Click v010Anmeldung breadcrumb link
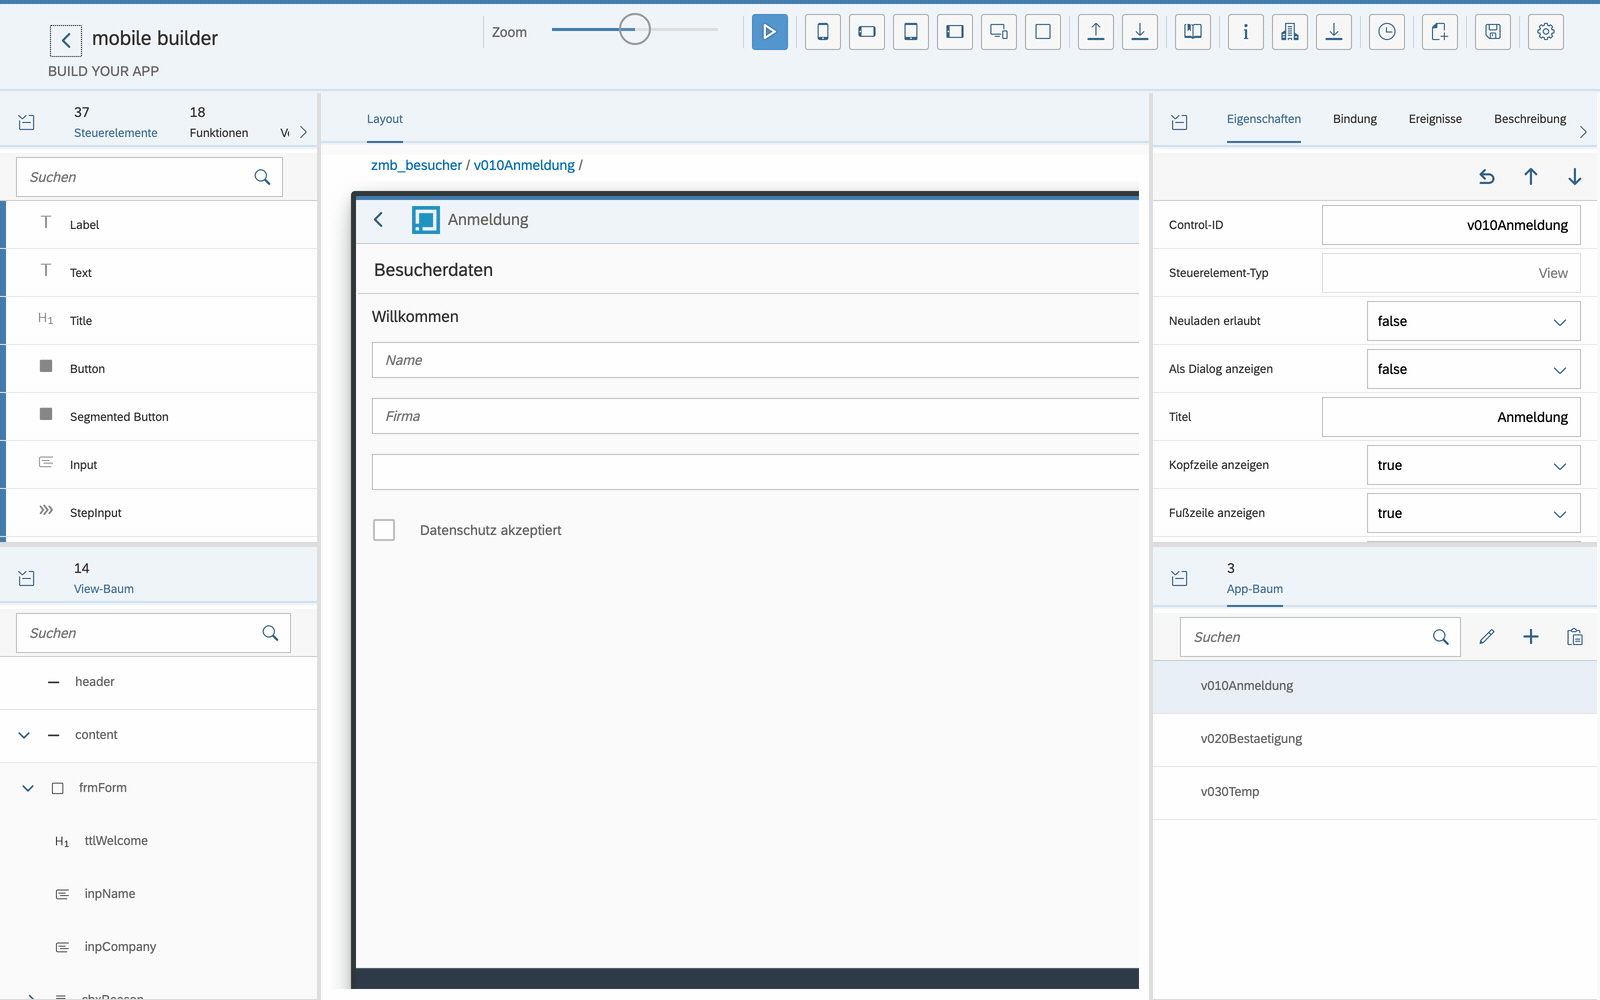The width and height of the screenshot is (1600, 1000). [x=524, y=165]
